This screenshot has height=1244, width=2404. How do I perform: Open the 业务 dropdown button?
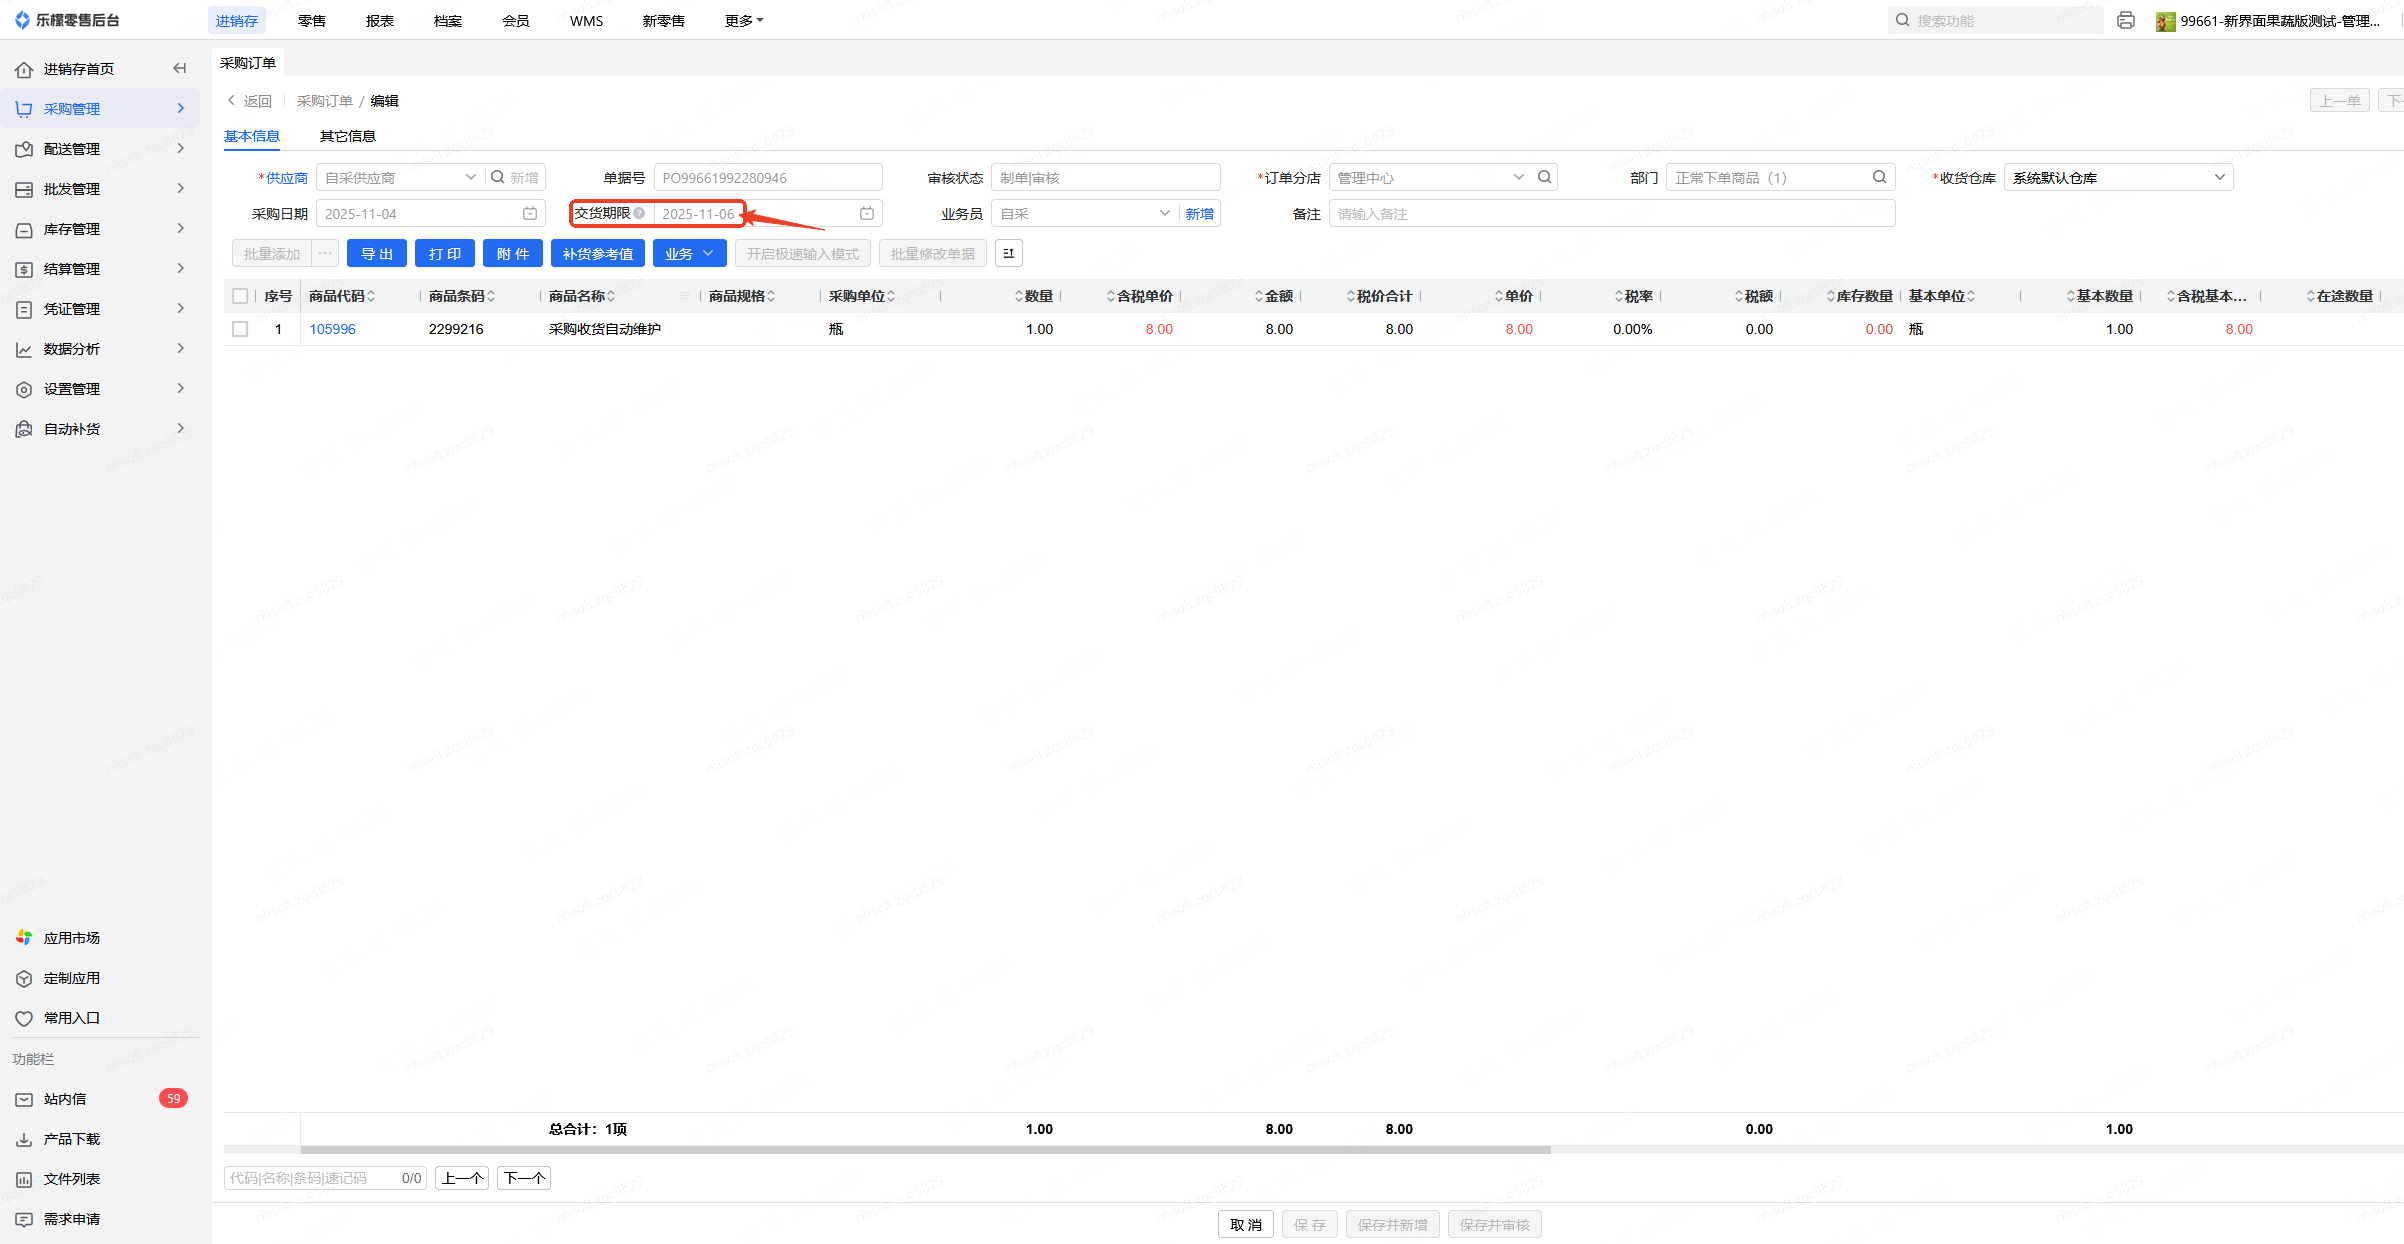coord(689,253)
